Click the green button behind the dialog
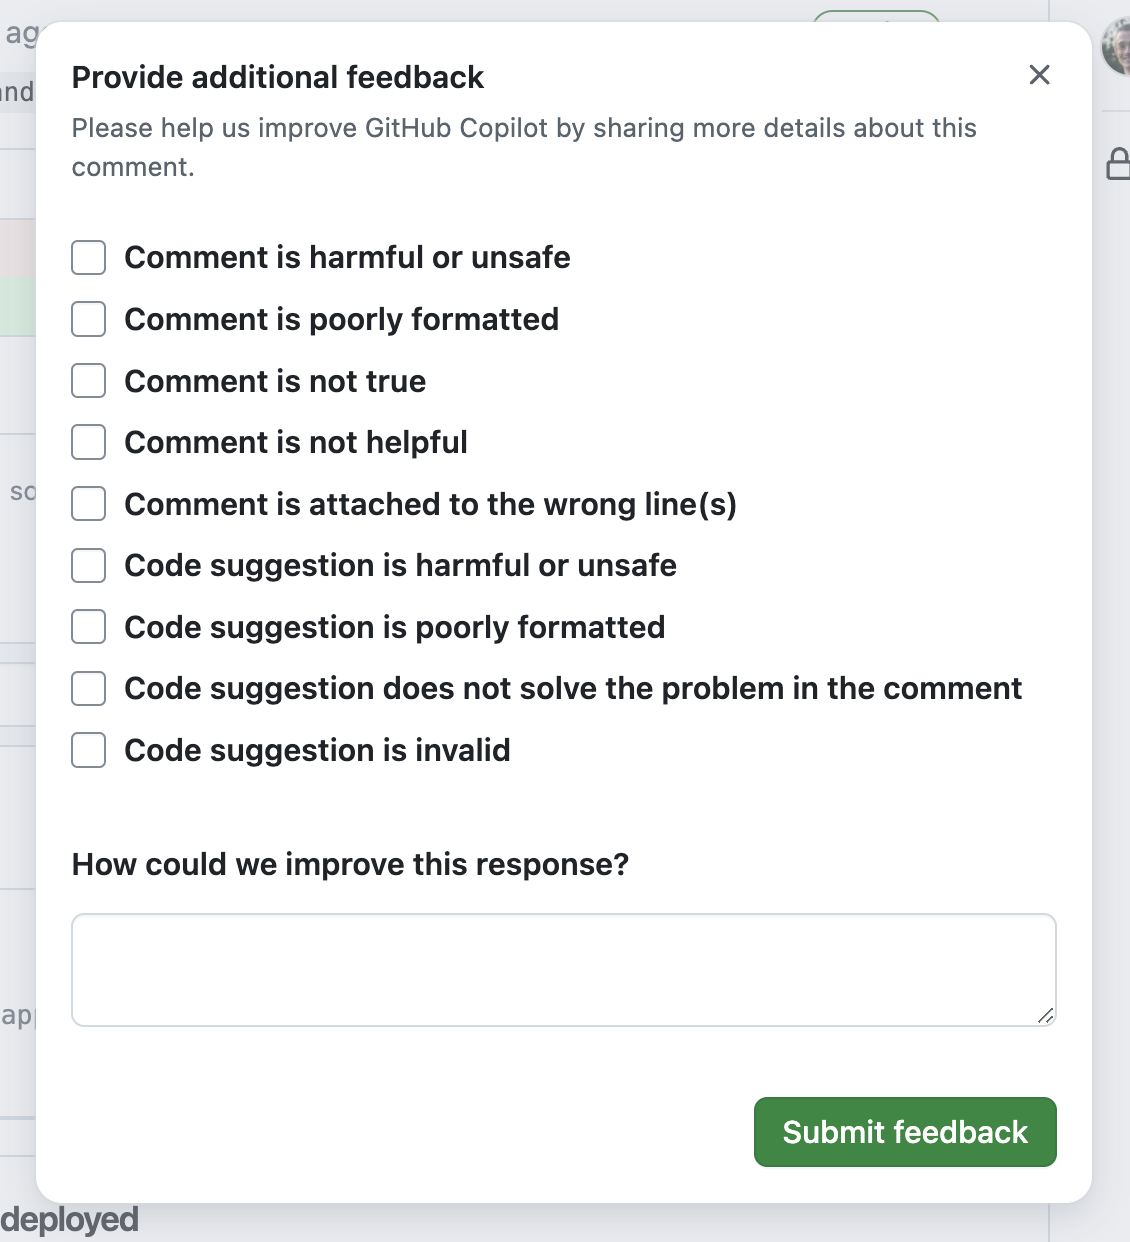 (877, 18)
